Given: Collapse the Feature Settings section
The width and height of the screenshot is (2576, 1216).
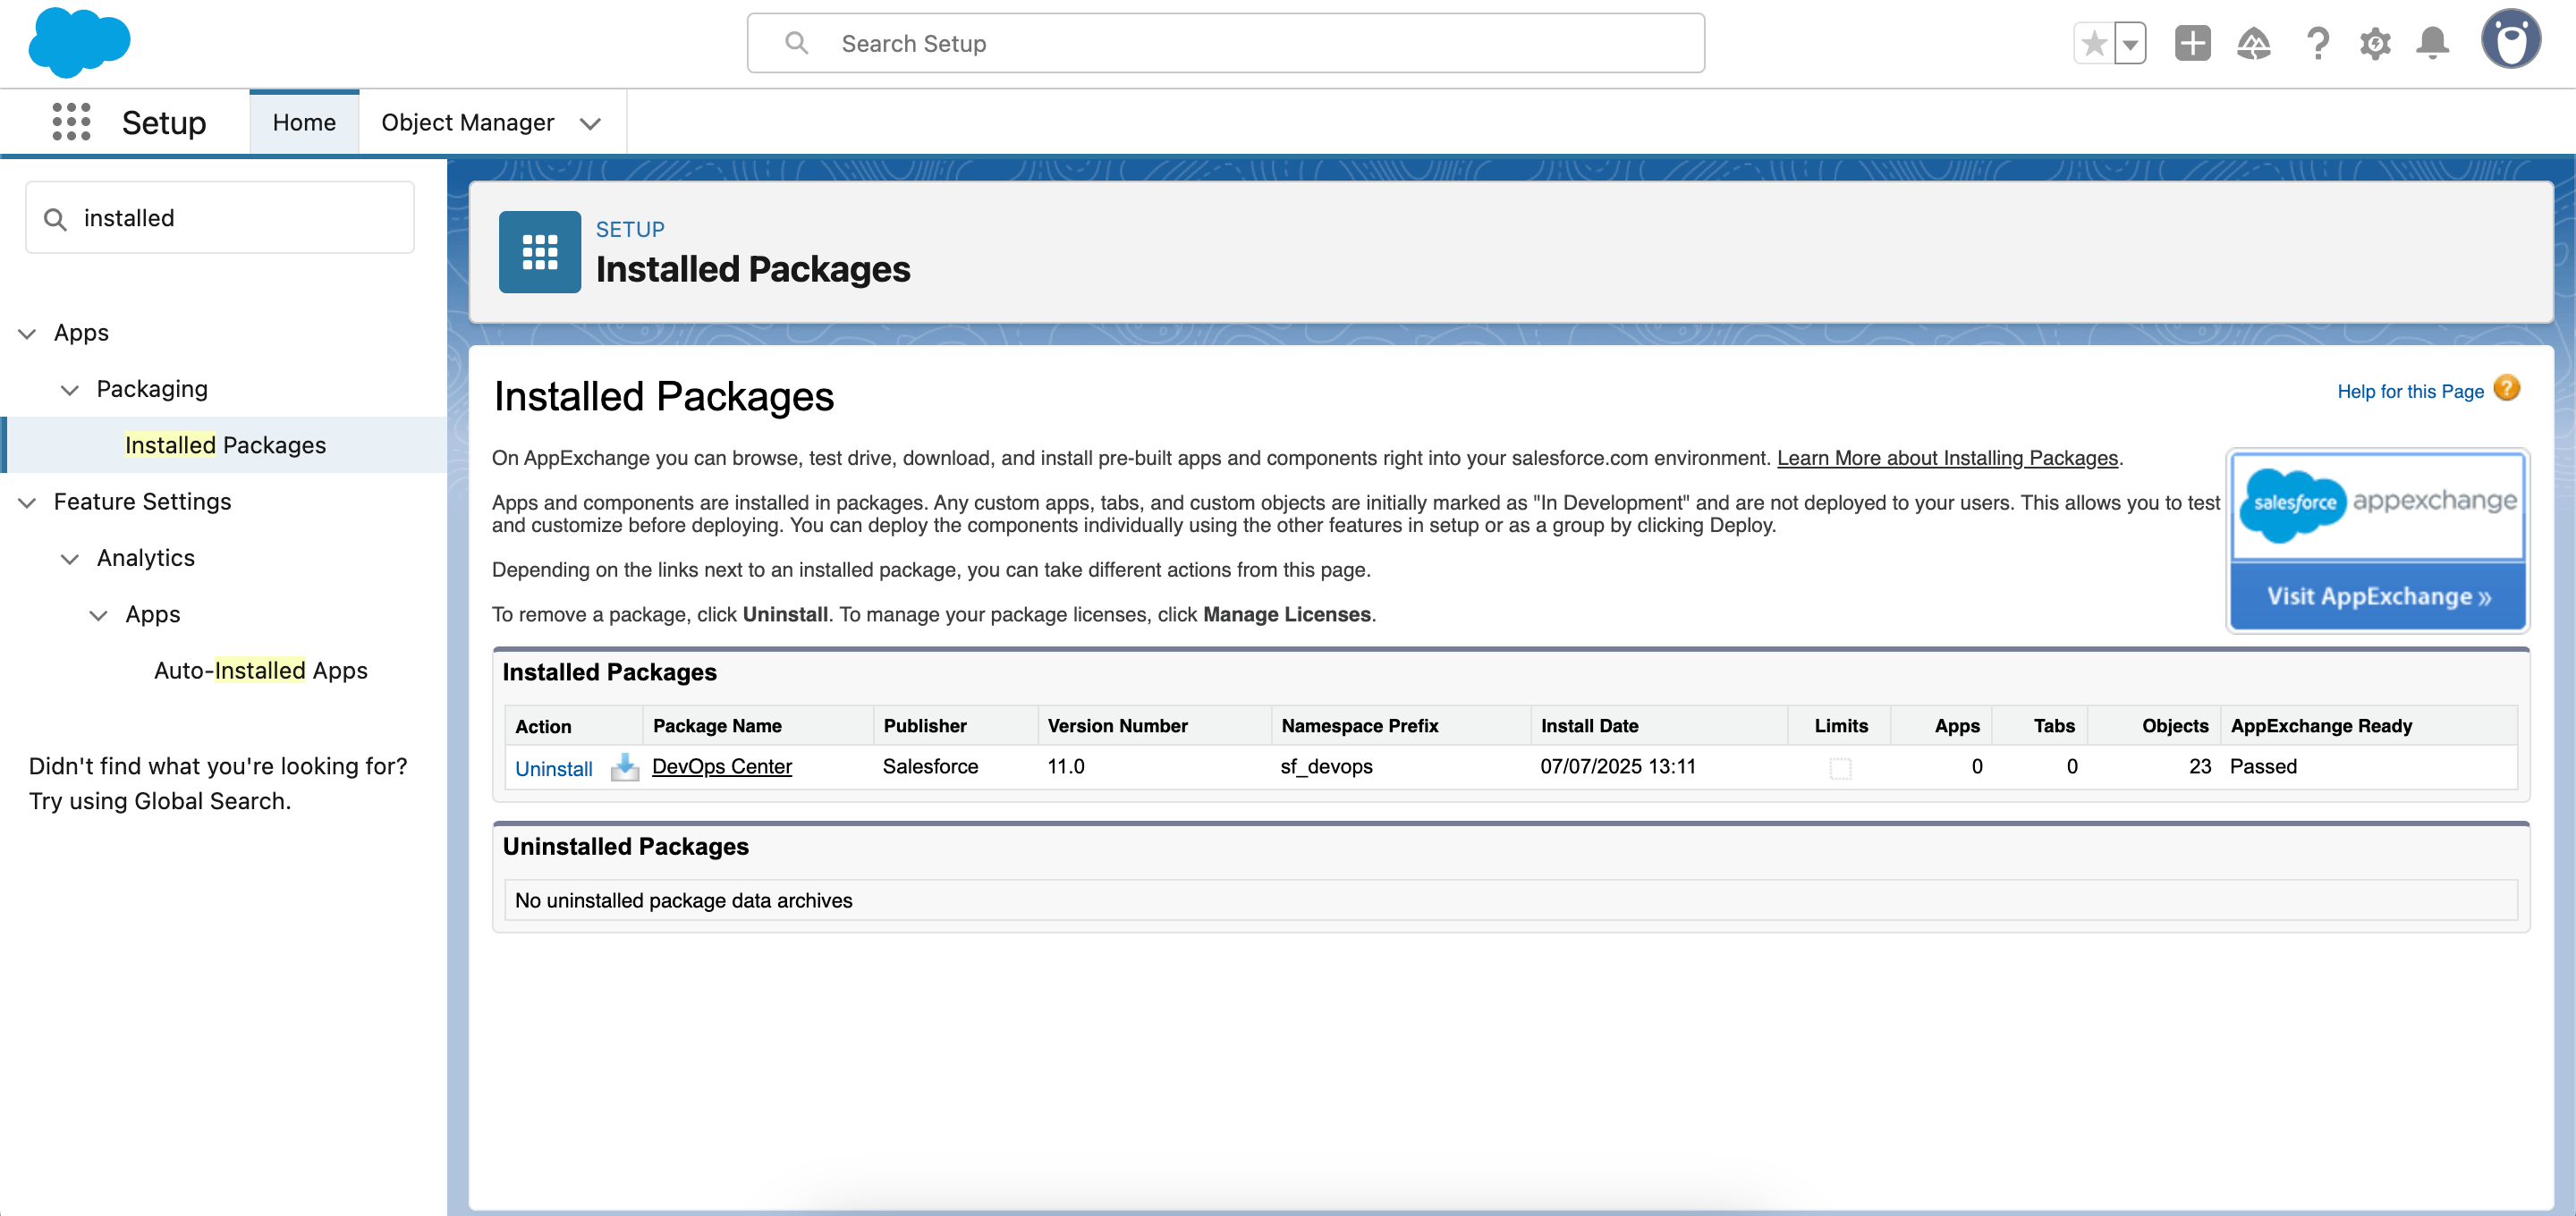Looking at the screenshot, I should (x=27, y=502).
